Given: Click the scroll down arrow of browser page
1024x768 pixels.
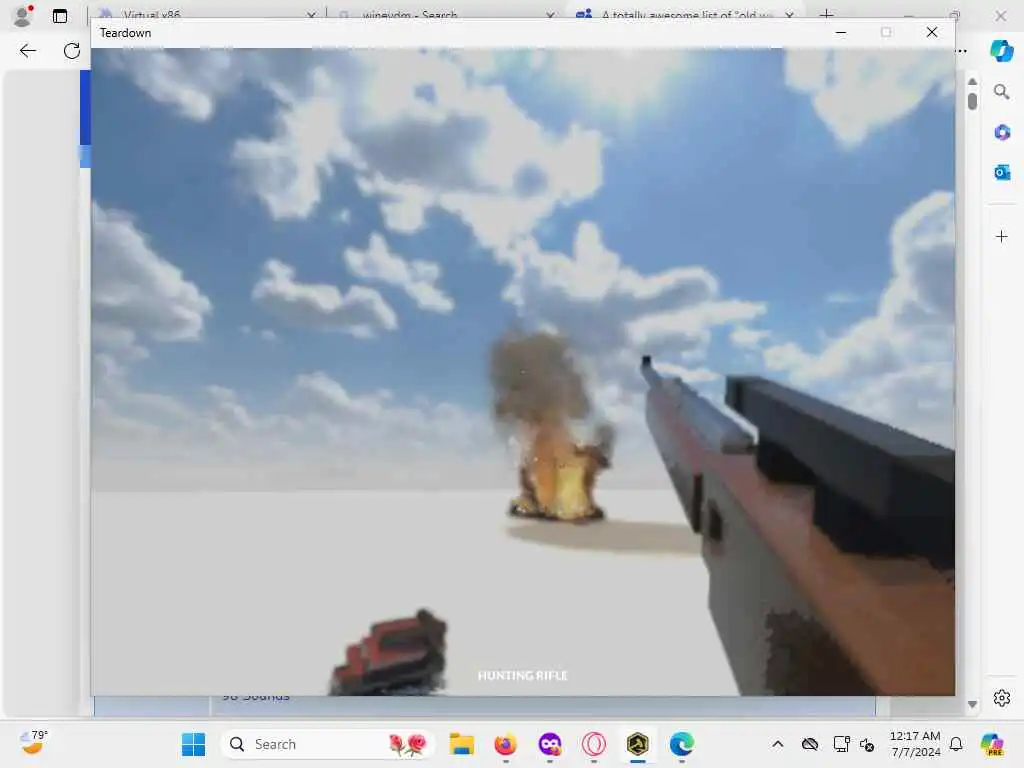Looking at the screenshot, I should pos(972,705).
